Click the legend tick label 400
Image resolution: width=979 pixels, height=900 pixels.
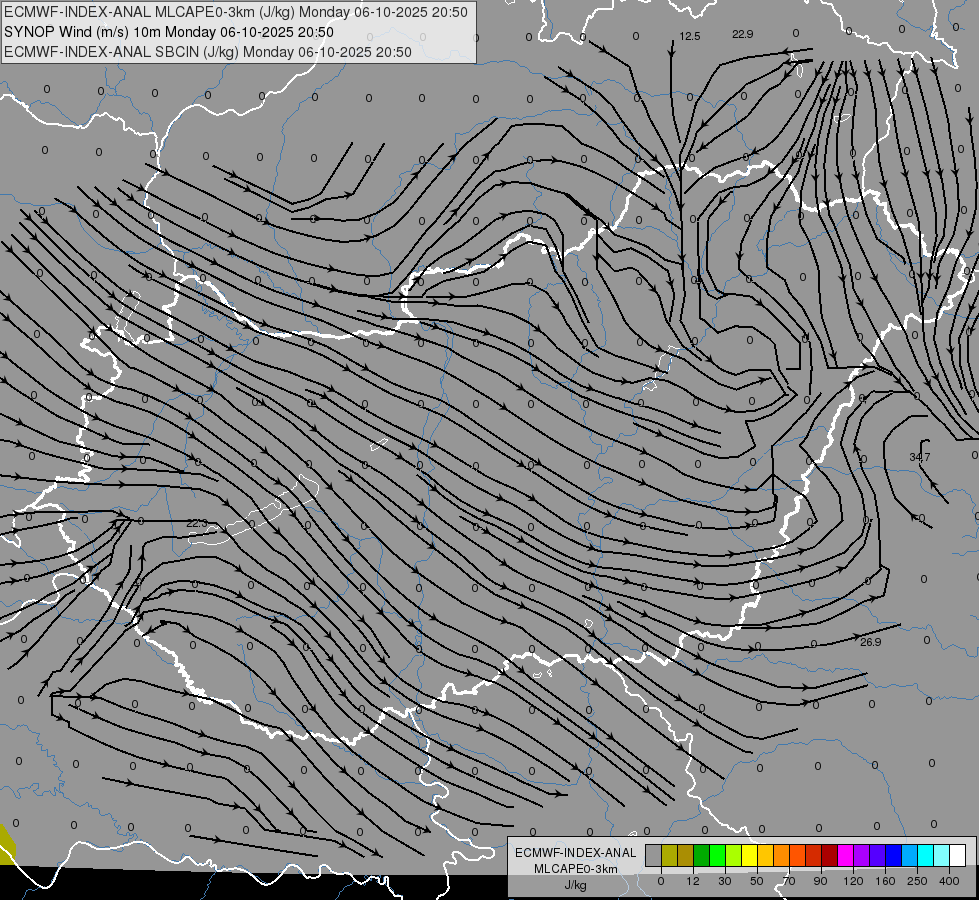coord(949,881)
